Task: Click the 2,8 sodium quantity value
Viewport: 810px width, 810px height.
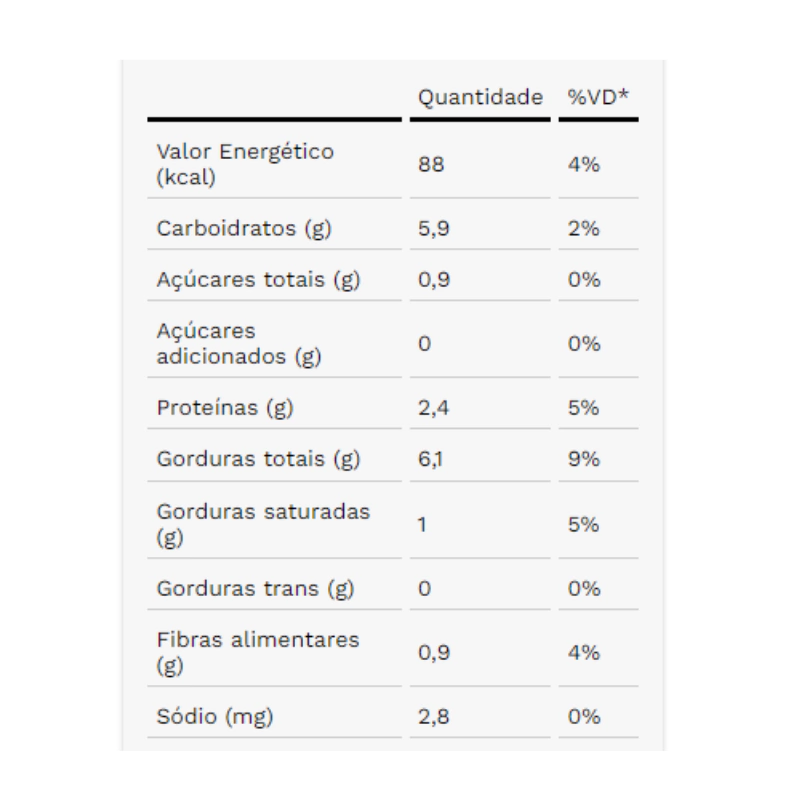Action: tap(433, 716)
